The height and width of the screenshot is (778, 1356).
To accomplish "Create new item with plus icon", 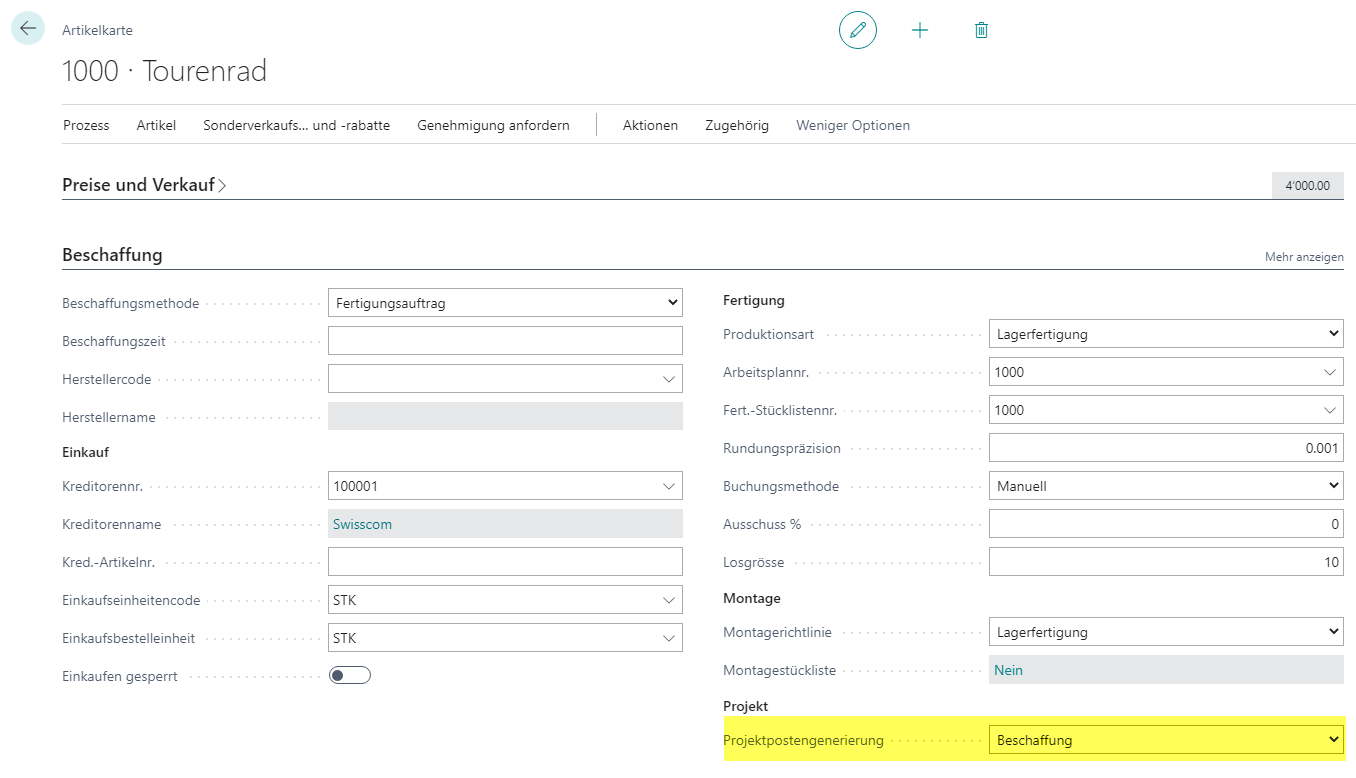I will tap(920, 30).
